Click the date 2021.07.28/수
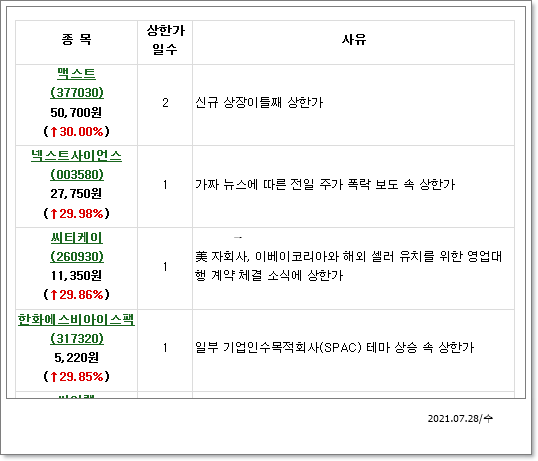Screen dimensions: 538x461 coord(460,418)
